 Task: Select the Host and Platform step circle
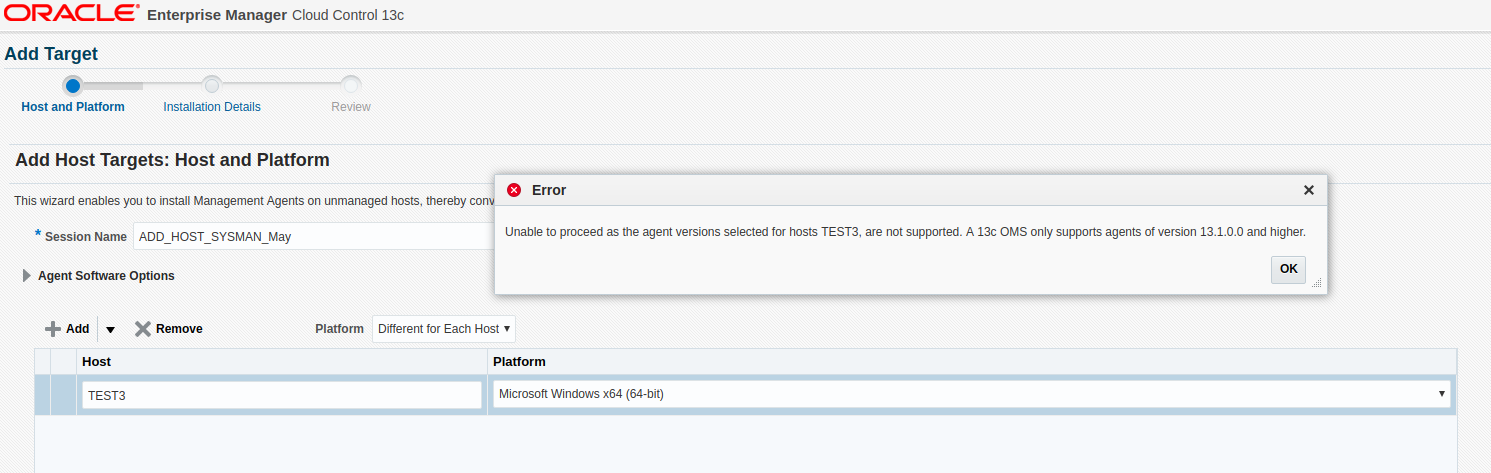click(72, 85)
